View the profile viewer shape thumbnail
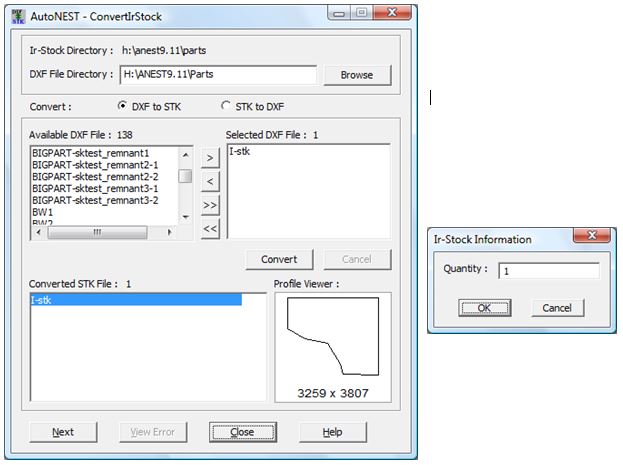The image size is (623, 465). tap(333, 340)
